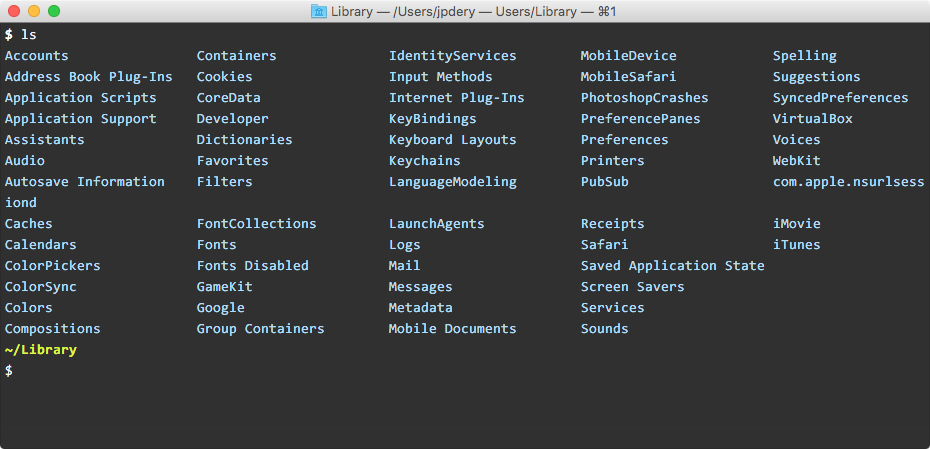Click the red close window button
Image resolution: width=930 pixels, height=449 pixels.
point(14,11)
